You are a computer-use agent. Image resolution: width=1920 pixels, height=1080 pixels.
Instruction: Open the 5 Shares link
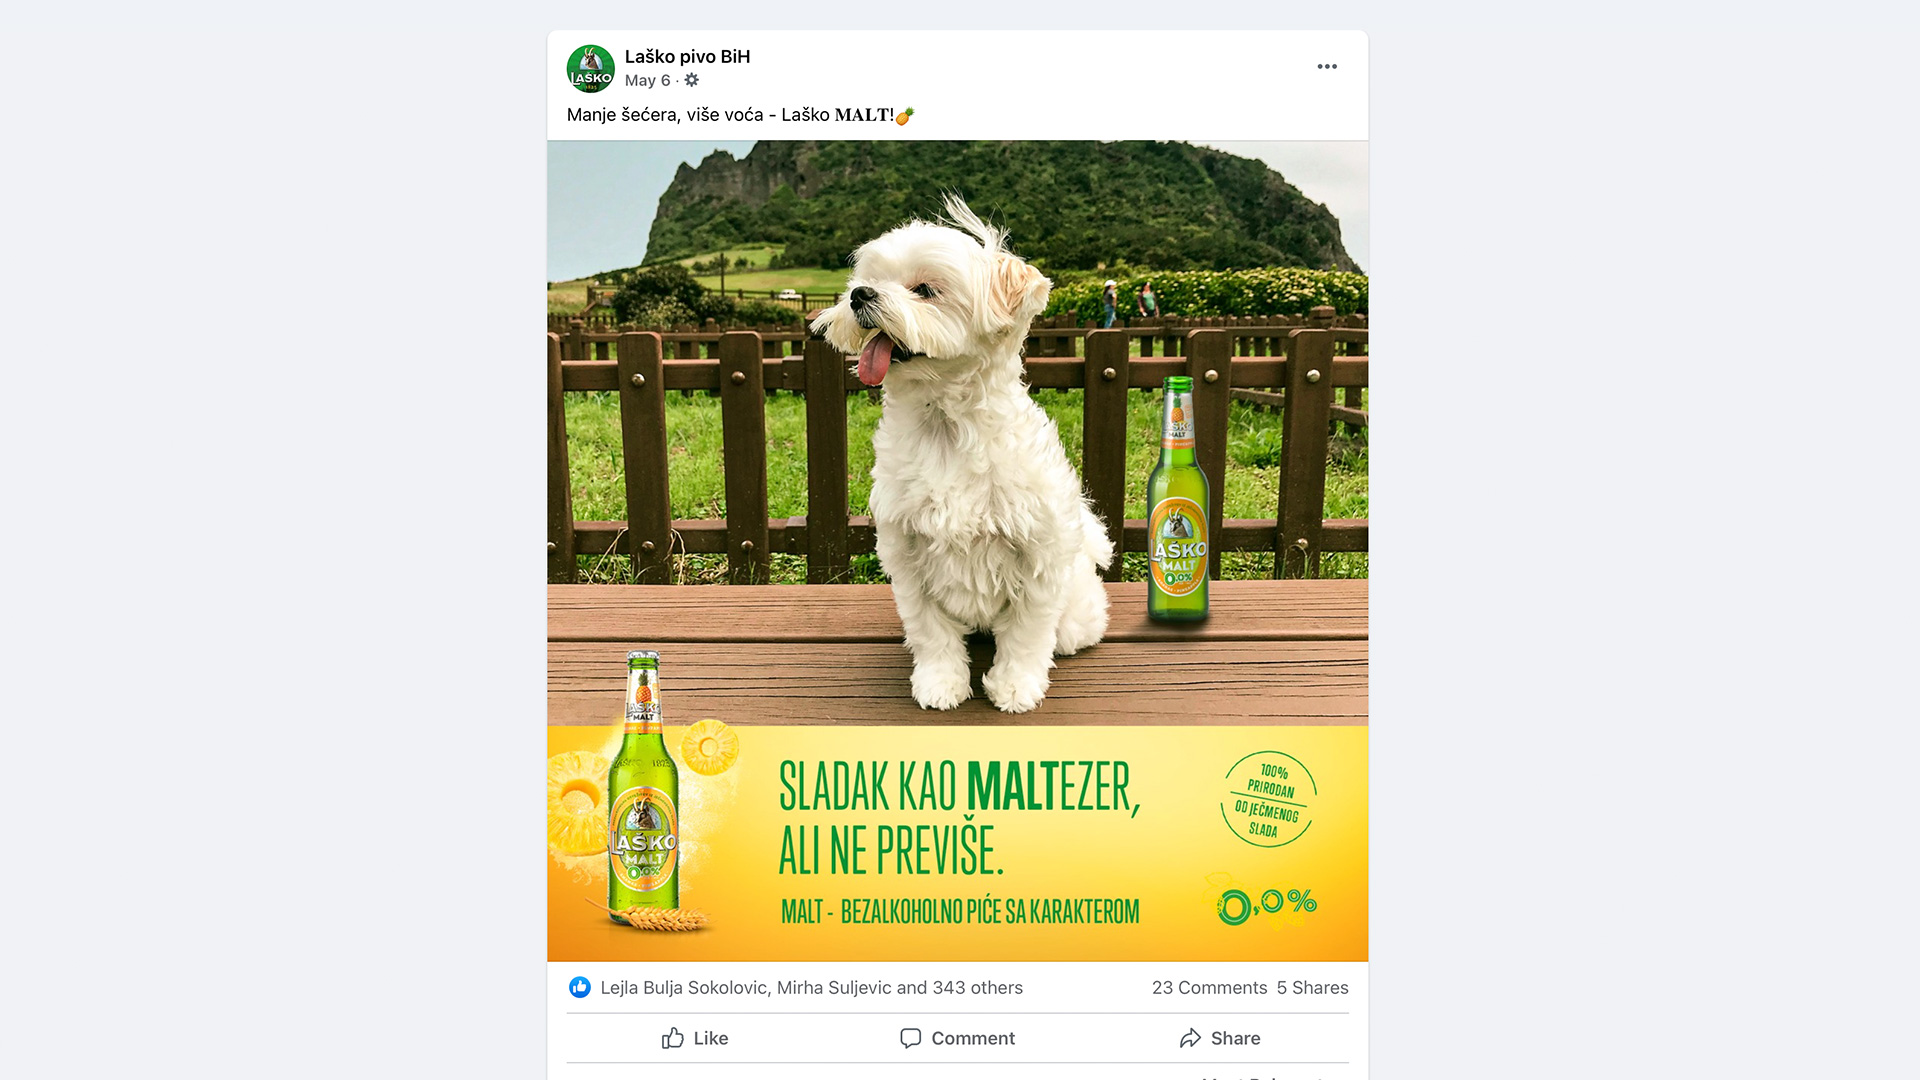pos(1312,987)
